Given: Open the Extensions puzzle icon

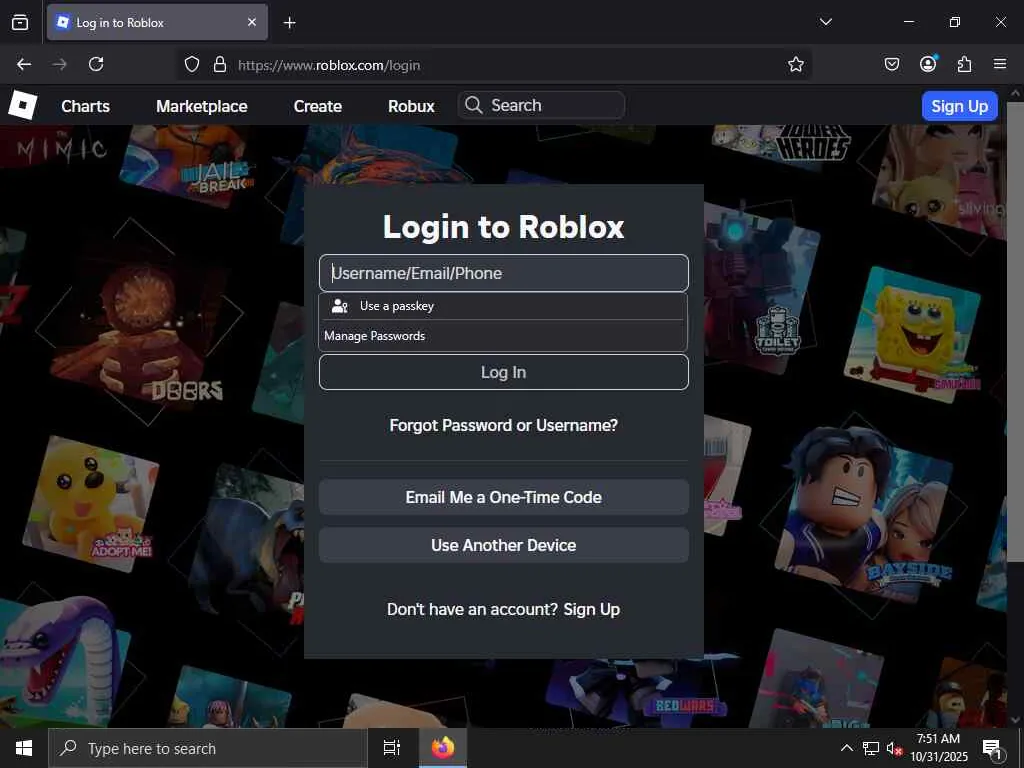Looking at the screenshot, I should click(x=964, y=64).
